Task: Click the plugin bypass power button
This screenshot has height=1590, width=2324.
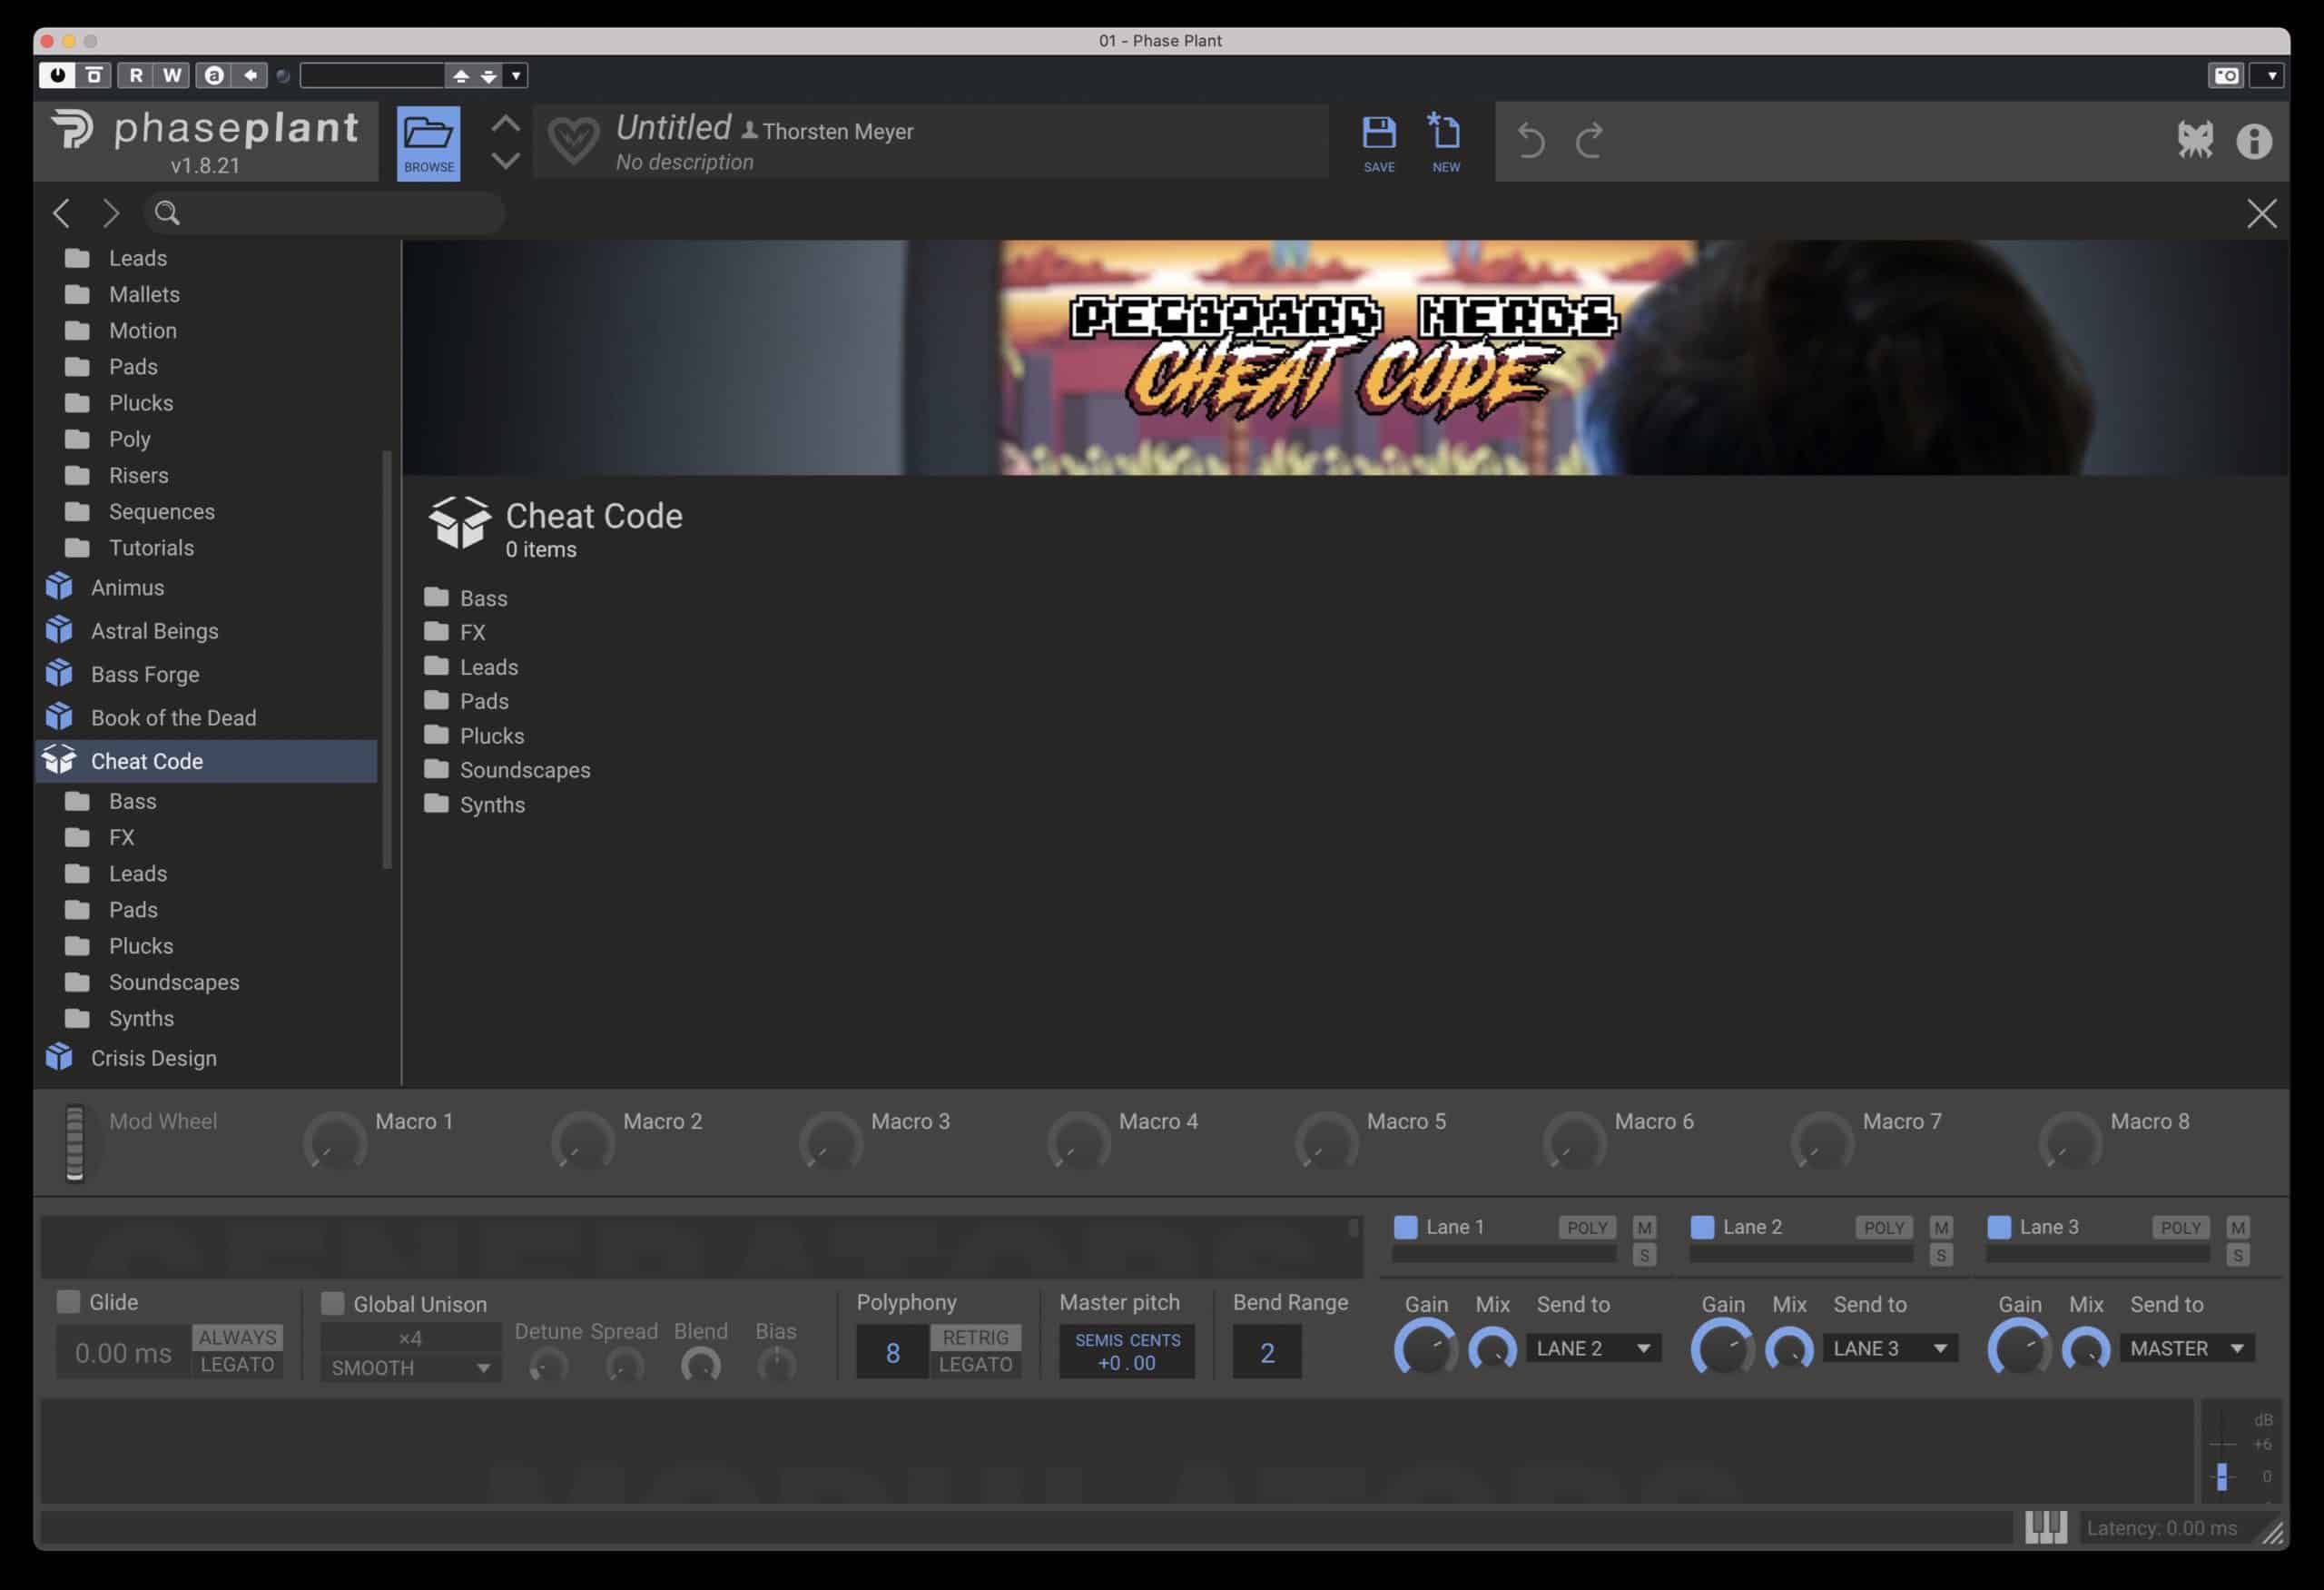Action: (x=57, y=75)
